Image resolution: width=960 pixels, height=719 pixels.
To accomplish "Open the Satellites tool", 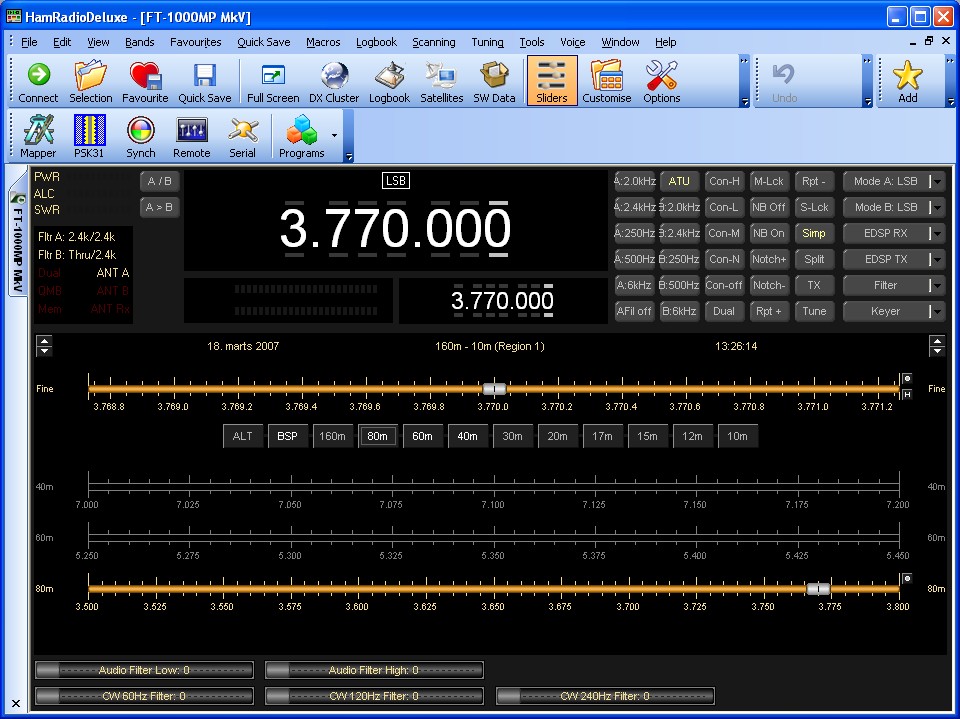I will point(441,81).
